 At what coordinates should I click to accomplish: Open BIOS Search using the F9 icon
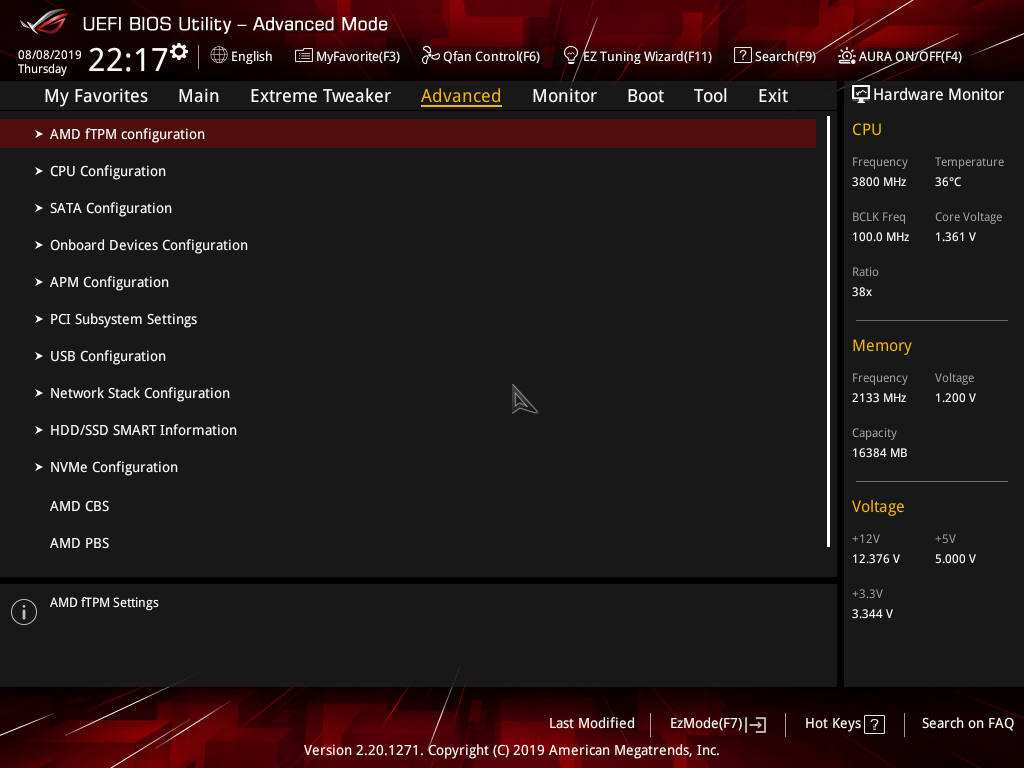point(744,56)
